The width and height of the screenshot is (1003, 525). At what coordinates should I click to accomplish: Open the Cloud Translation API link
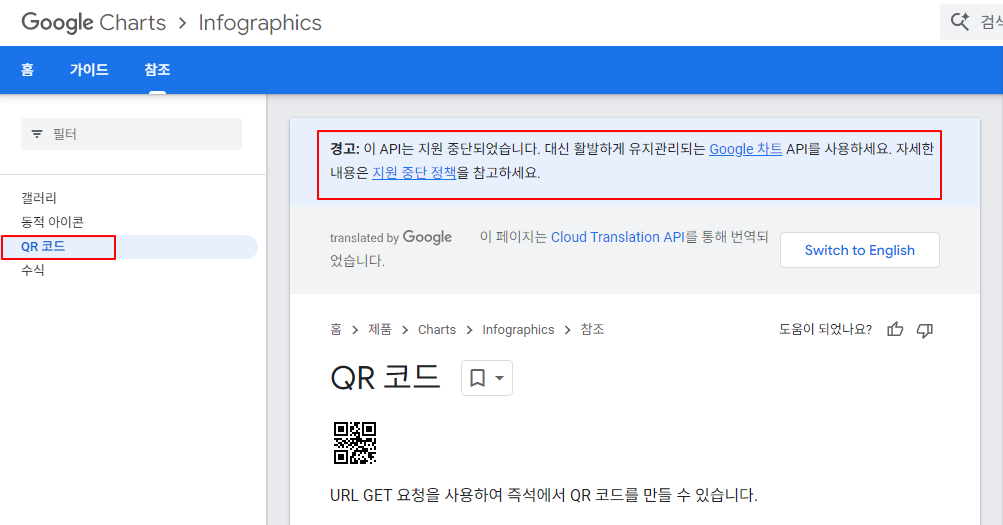617,237
